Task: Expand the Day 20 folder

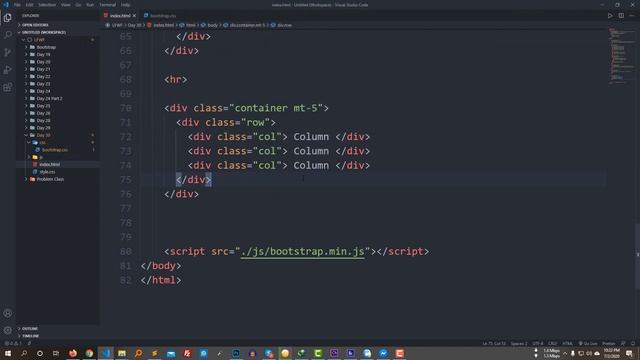Action: click(x=57, y=62)
